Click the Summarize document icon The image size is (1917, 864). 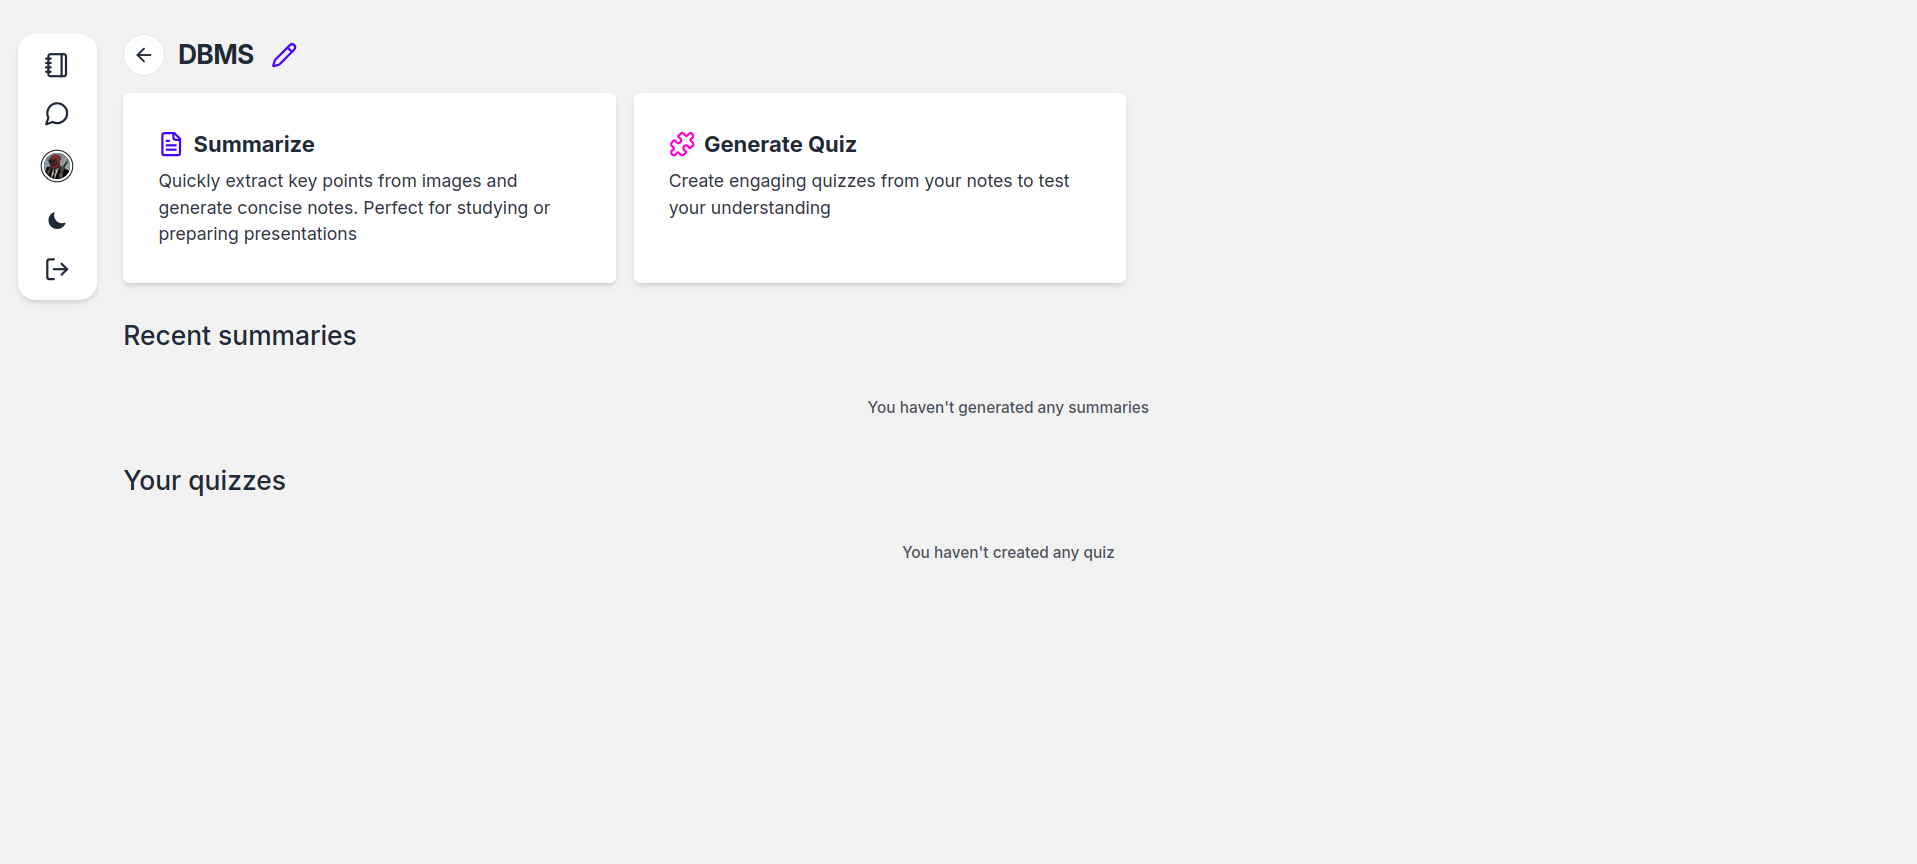[171, 143]
